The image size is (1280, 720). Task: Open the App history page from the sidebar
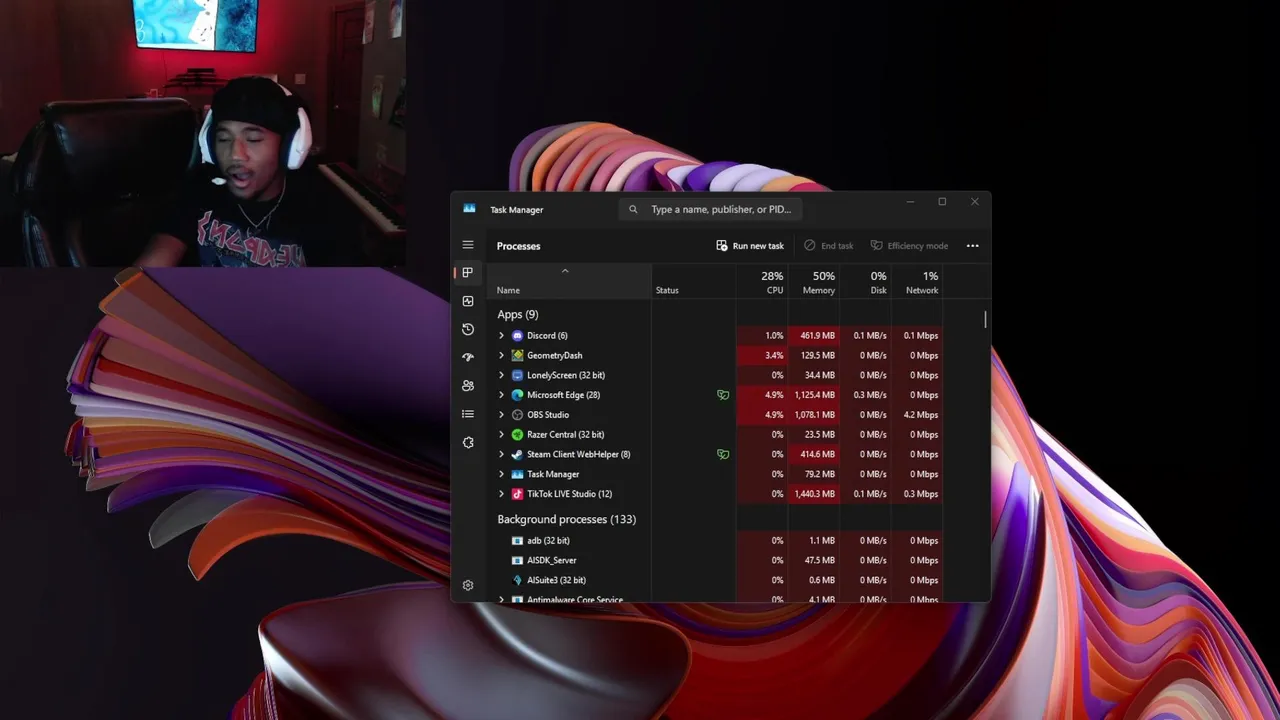[467, 329]
